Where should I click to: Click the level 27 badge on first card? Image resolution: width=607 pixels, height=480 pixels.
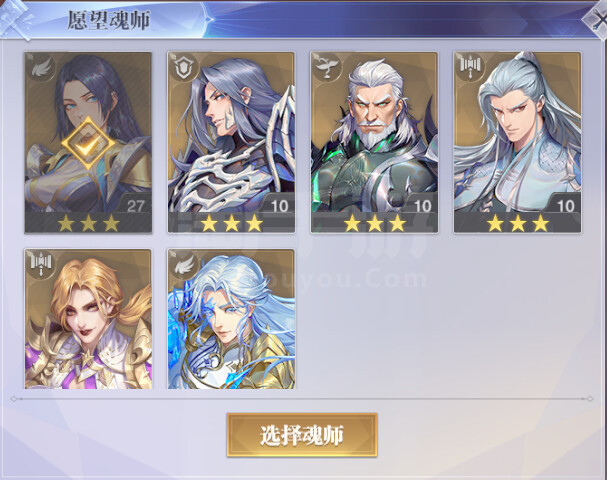click(x=135, y=206)
